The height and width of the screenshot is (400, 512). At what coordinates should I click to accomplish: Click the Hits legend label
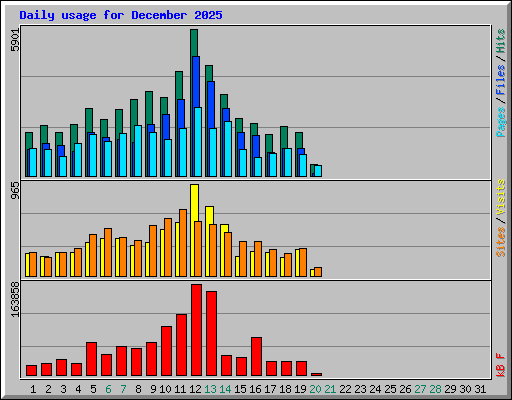[501, 41]
